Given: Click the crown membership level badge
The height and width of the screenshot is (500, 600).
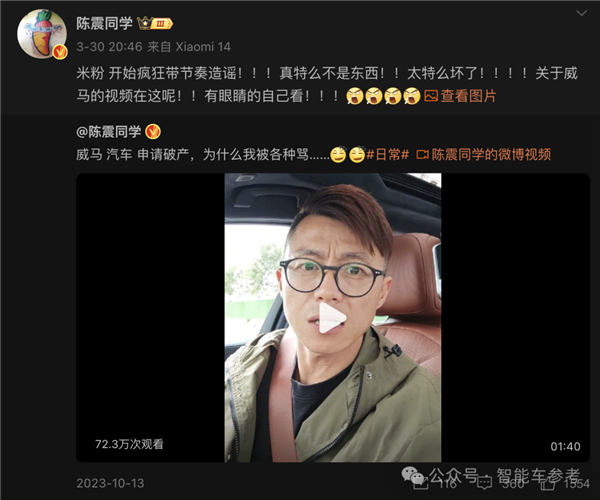Looking at the screenshot, I should pos(155,24).
